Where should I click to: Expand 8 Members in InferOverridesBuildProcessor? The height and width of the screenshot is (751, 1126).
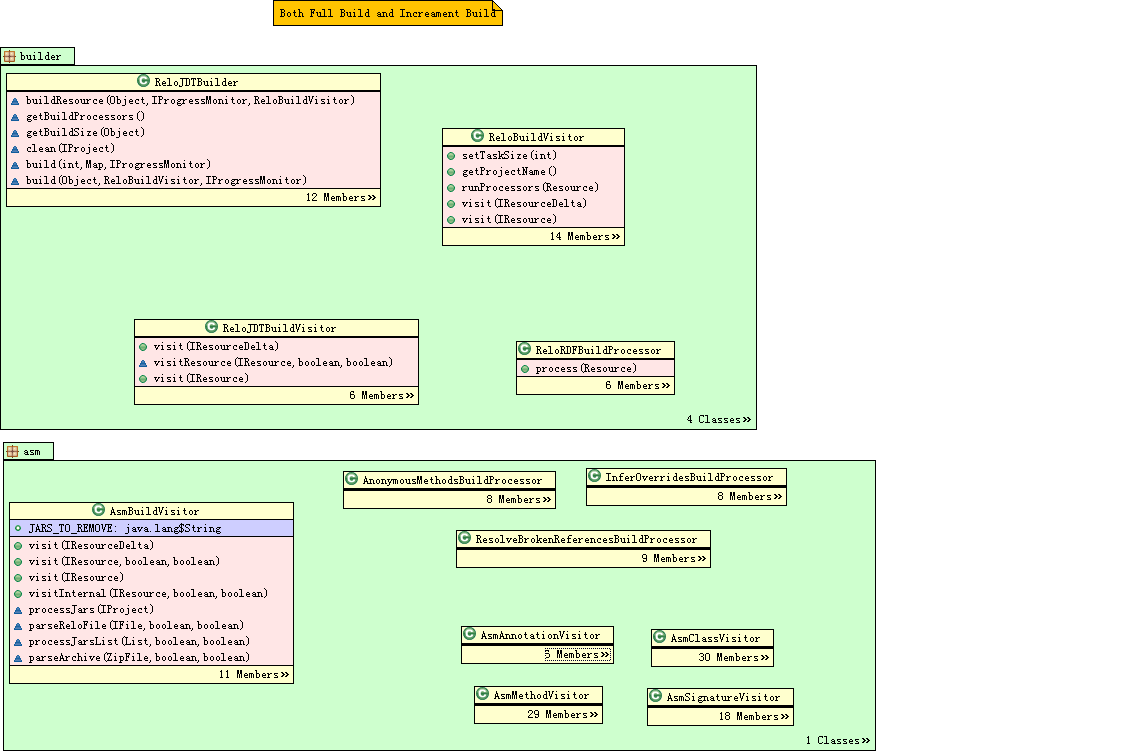coord(750,497)
